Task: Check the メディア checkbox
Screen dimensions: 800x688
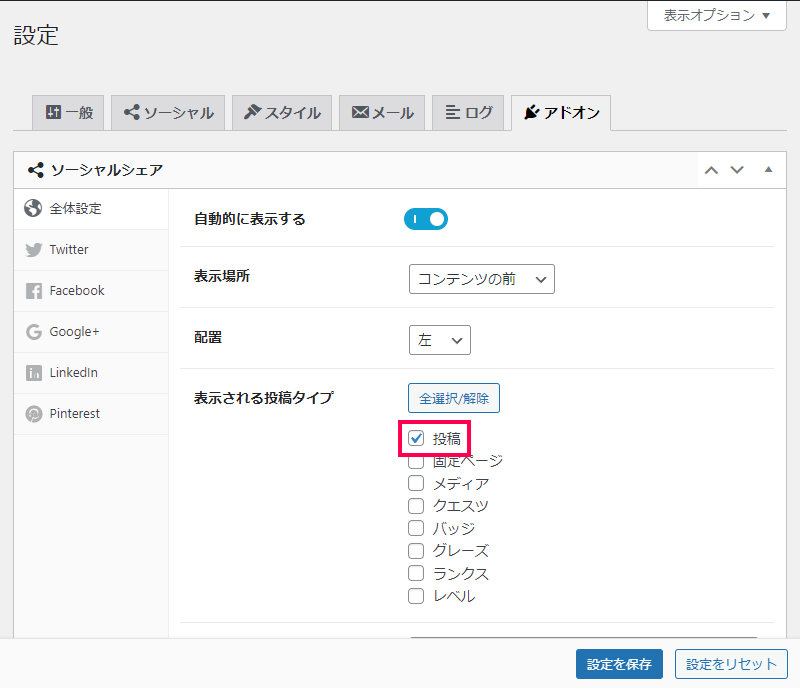Action: [x=416, y=483]
